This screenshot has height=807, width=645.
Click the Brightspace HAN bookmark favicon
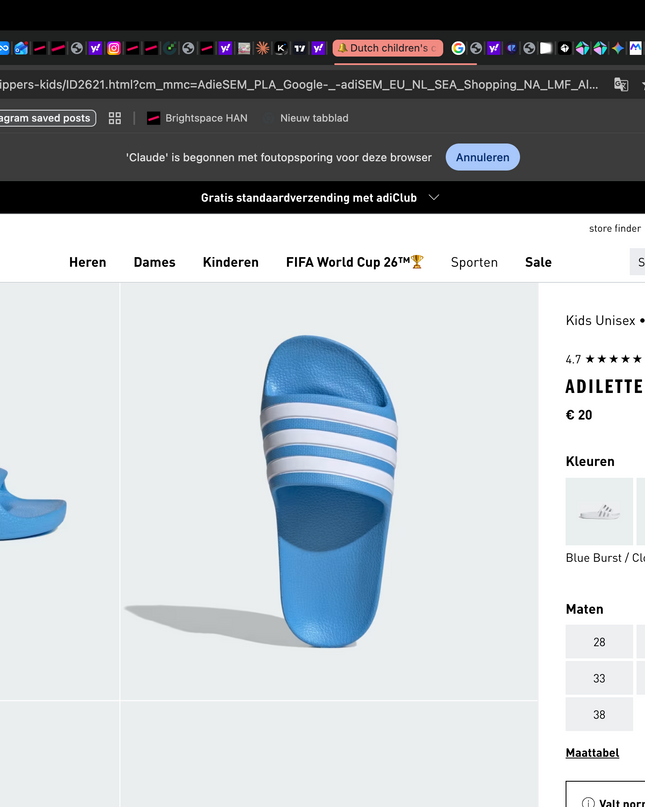coord(153,118)
